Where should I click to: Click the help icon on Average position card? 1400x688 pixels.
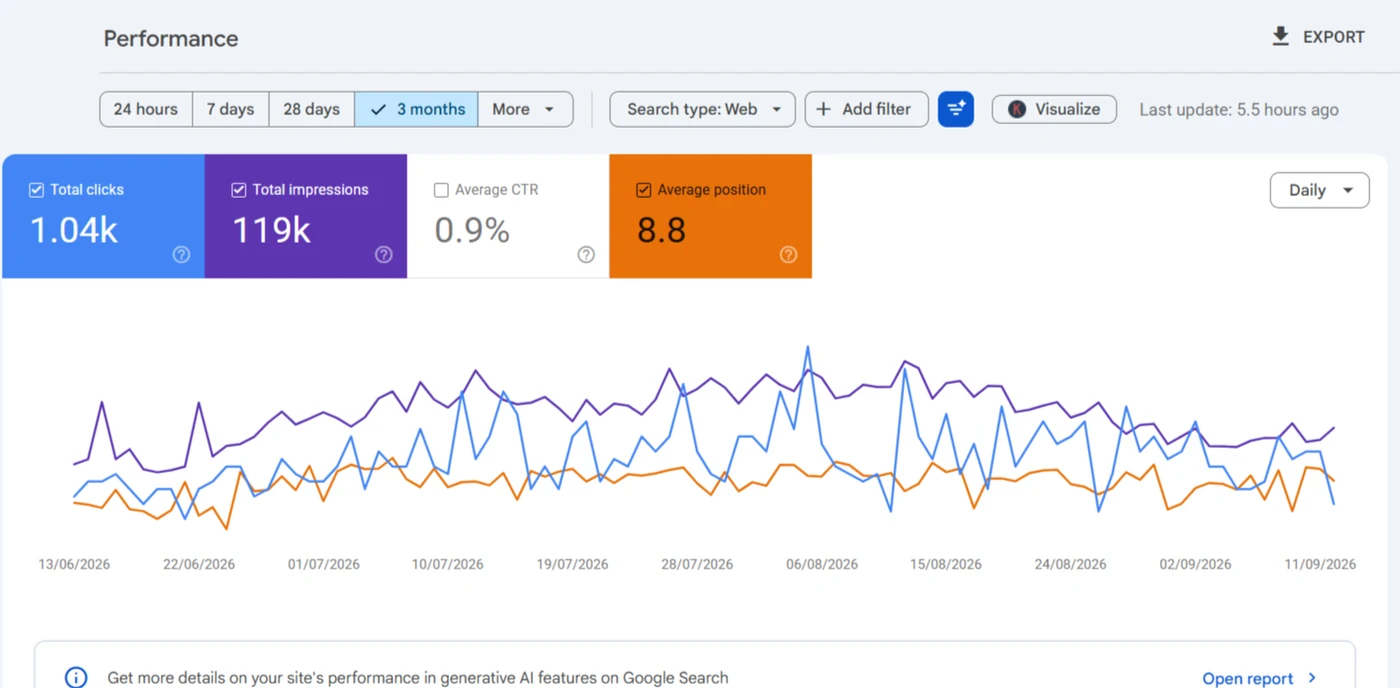788,255
